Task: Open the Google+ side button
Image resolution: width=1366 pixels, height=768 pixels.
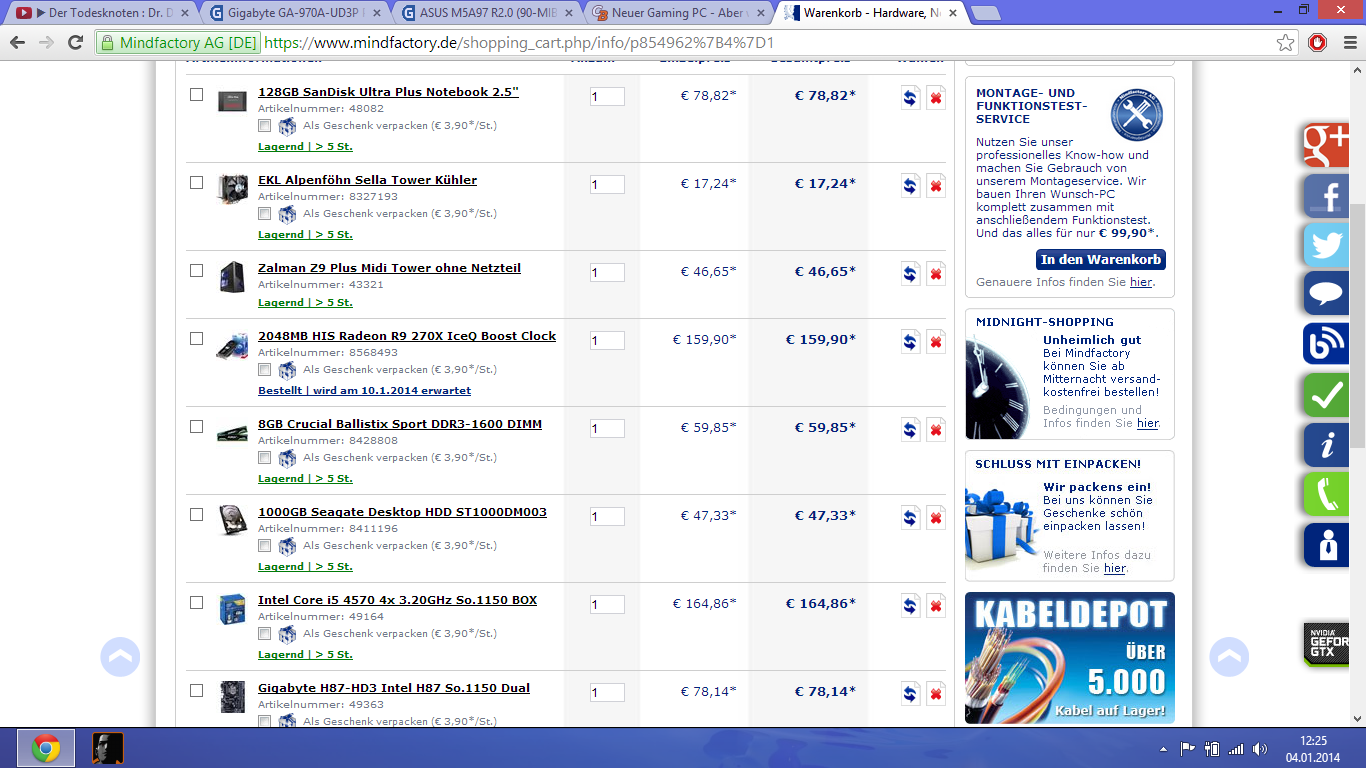Action: [1327, 146]
